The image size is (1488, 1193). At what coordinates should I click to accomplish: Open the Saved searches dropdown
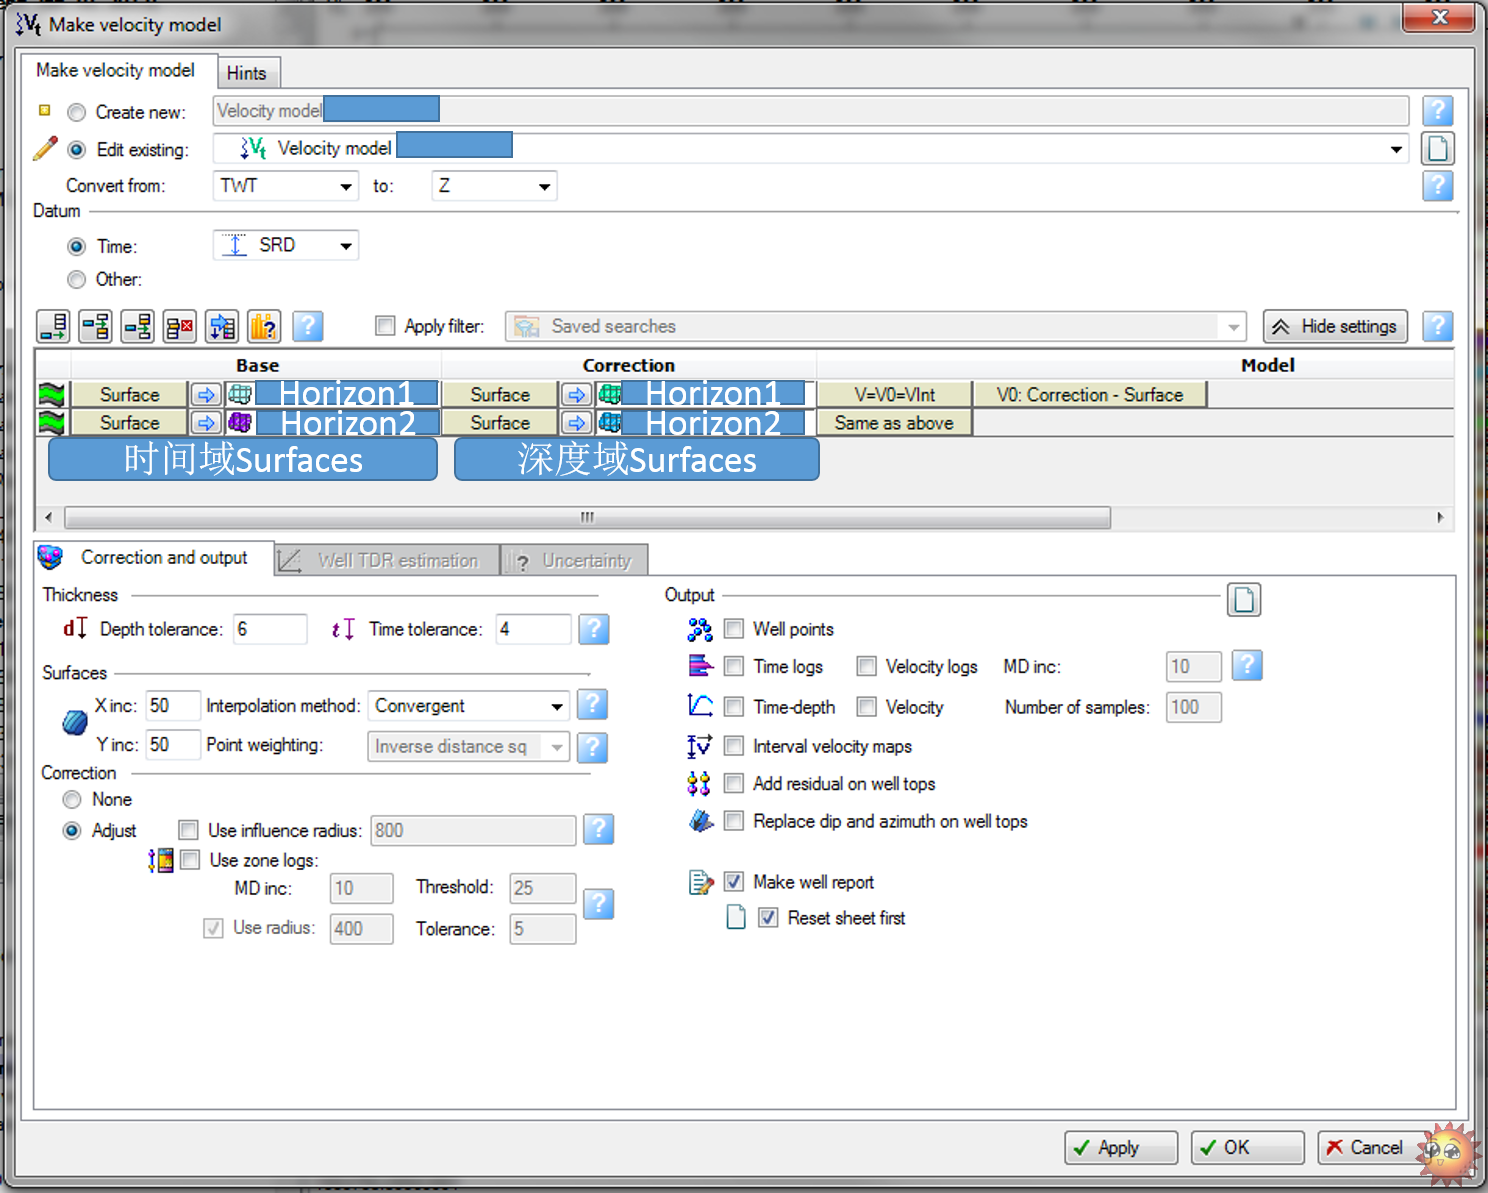point(1233,326)
